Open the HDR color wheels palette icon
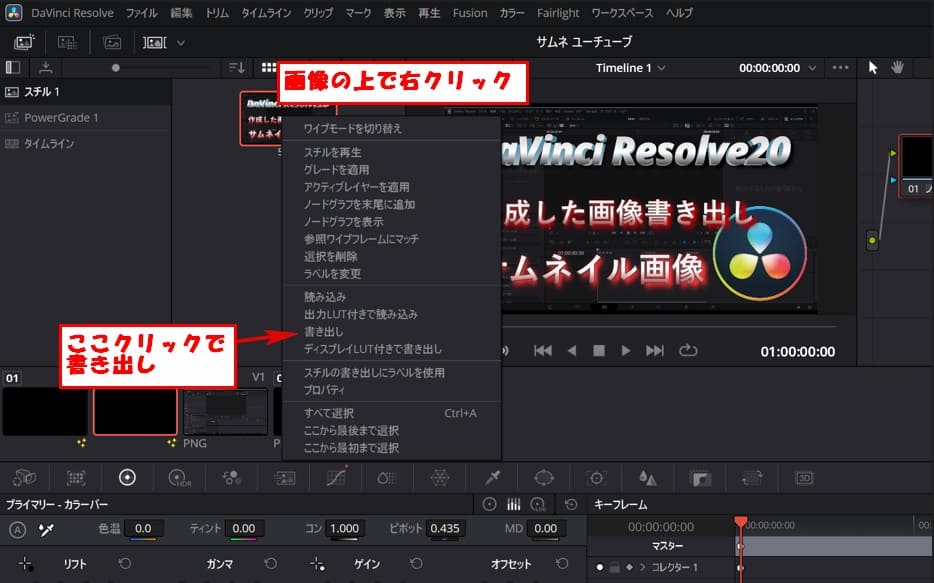 179,478
